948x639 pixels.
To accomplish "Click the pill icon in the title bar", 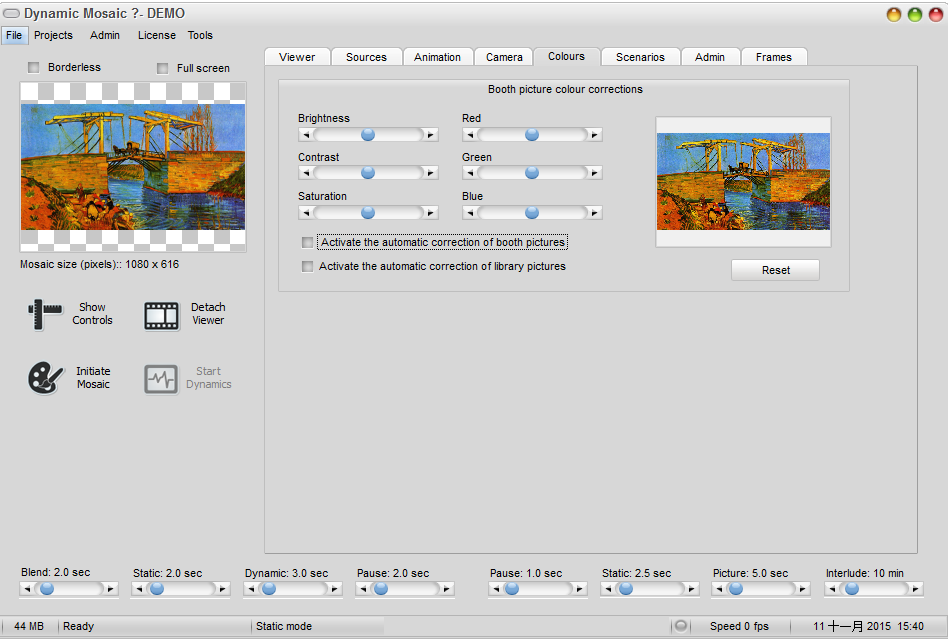I will click(x=11, y=13).
